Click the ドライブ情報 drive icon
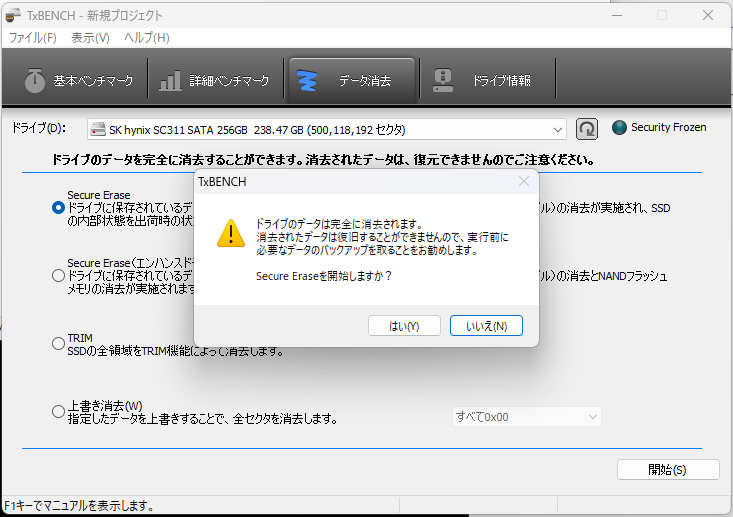This screenshot has height=517, width=733. [442, 81]
